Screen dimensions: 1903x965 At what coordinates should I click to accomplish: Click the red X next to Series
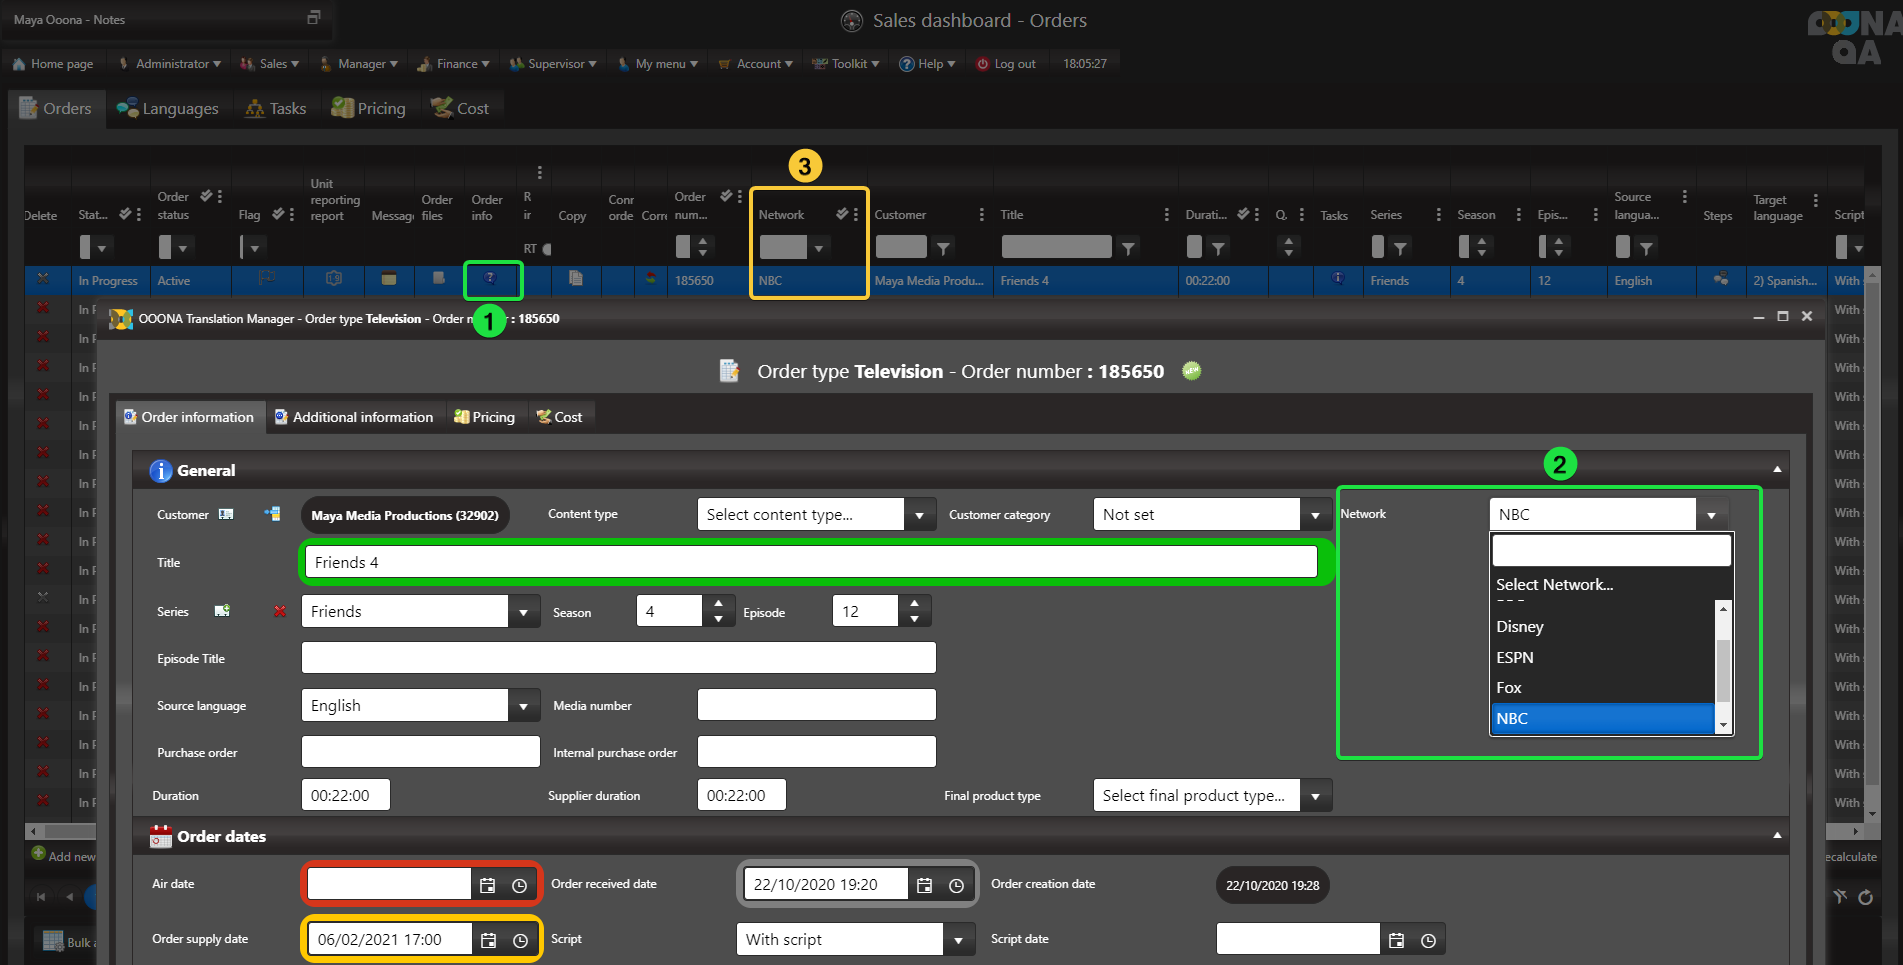[x=280, y=611]
